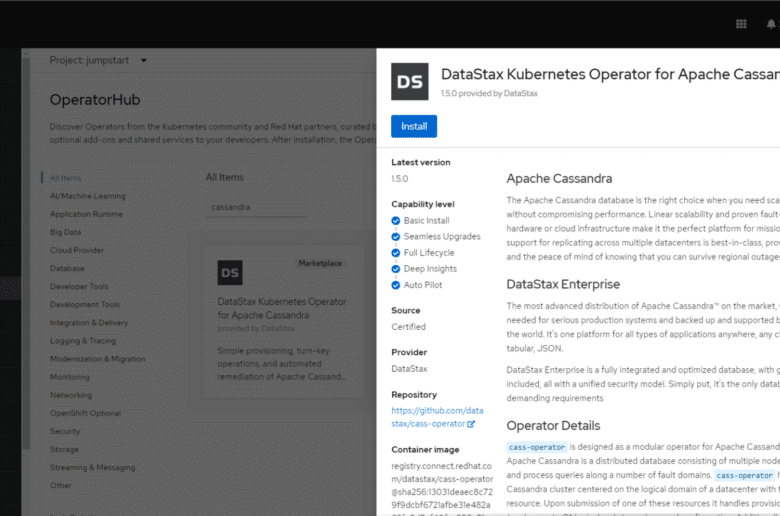Click the DS logo on the Marketplace card

[x=230, y=272]
